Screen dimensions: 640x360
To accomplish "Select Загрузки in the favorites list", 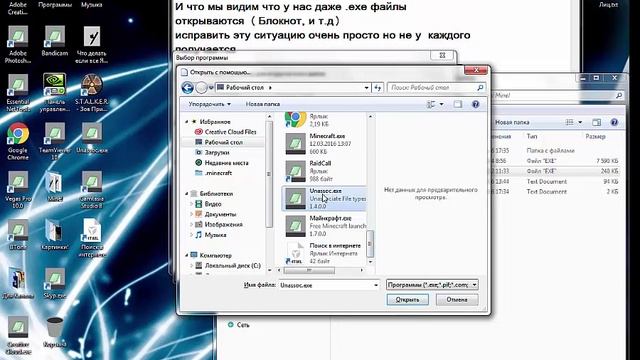I will coord(217,152).
